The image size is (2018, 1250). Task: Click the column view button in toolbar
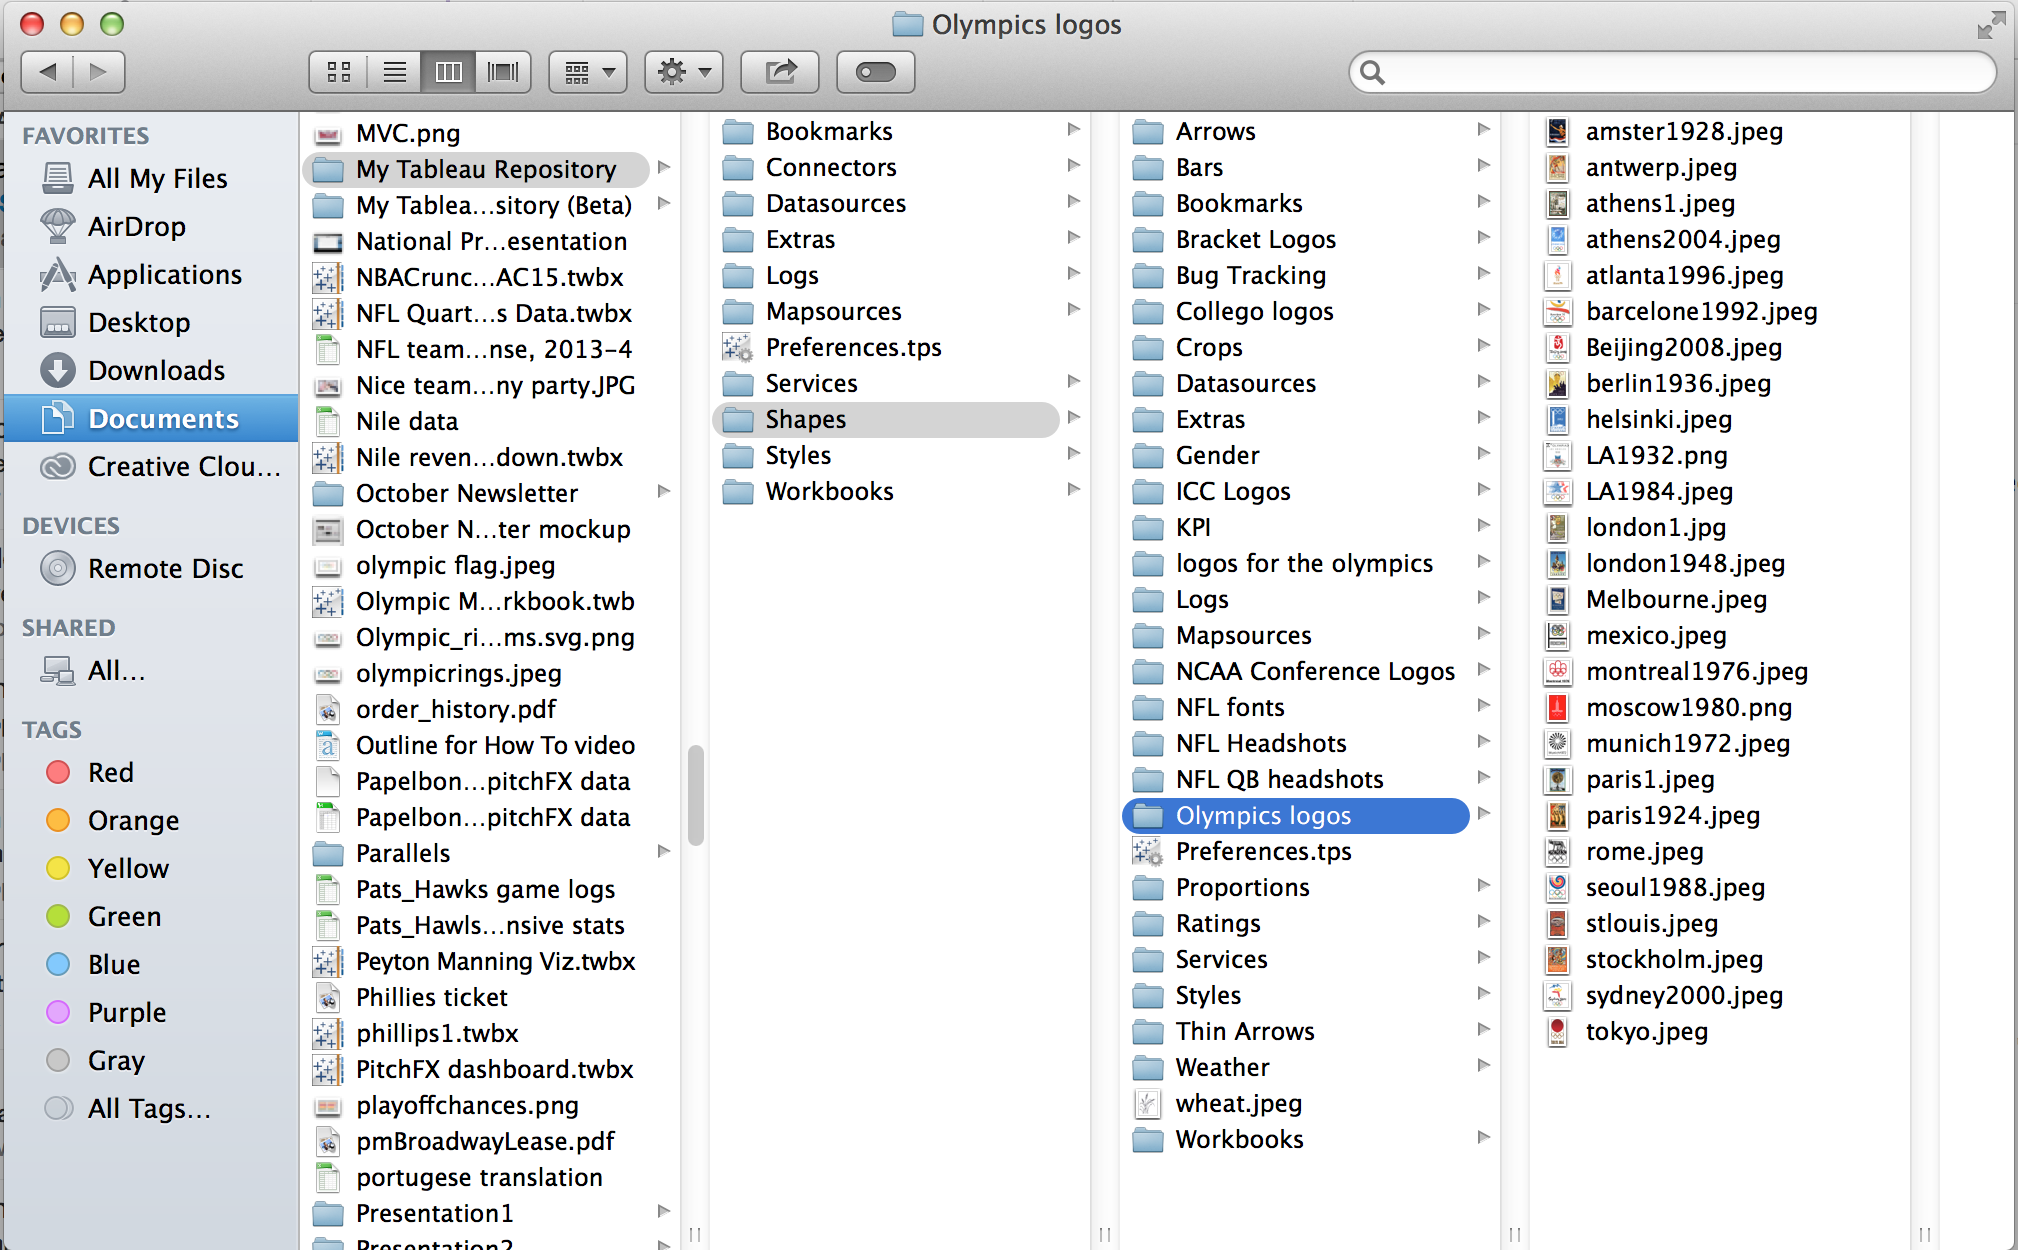click(x=448, y=71)
